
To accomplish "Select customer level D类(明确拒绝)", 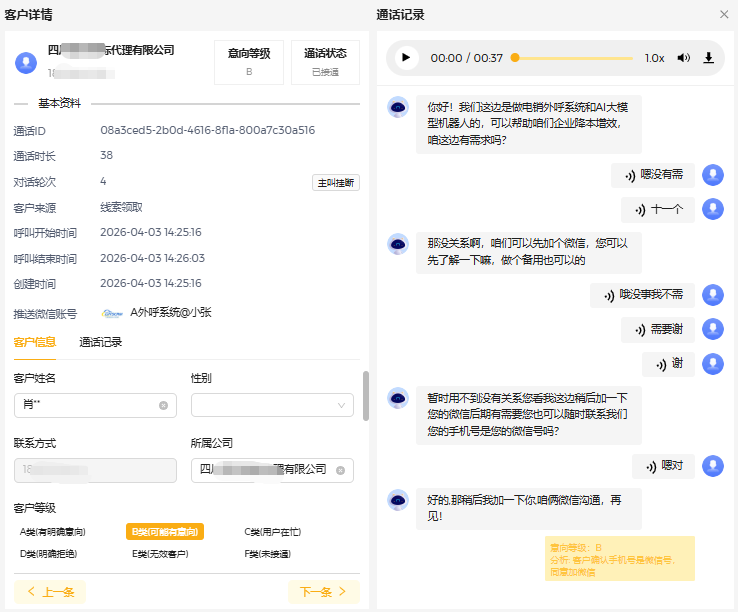I will coord(48,553).
